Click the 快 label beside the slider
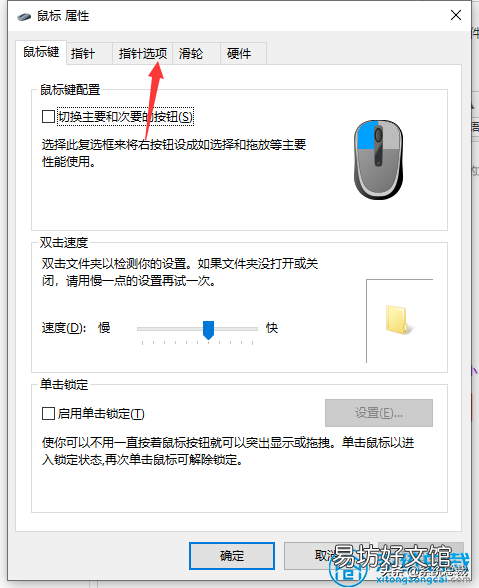 (272, 328)
